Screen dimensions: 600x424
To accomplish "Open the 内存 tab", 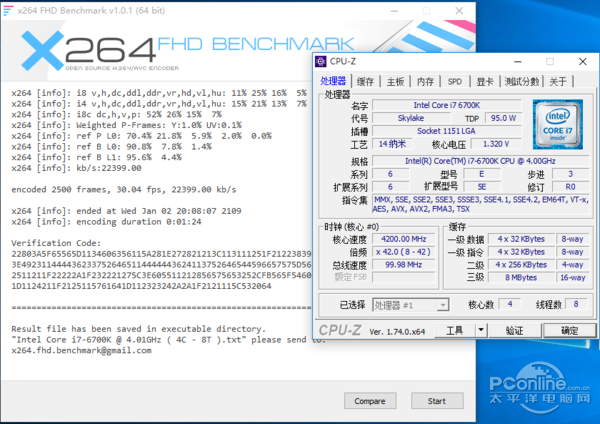I will [x=425, y=82].
